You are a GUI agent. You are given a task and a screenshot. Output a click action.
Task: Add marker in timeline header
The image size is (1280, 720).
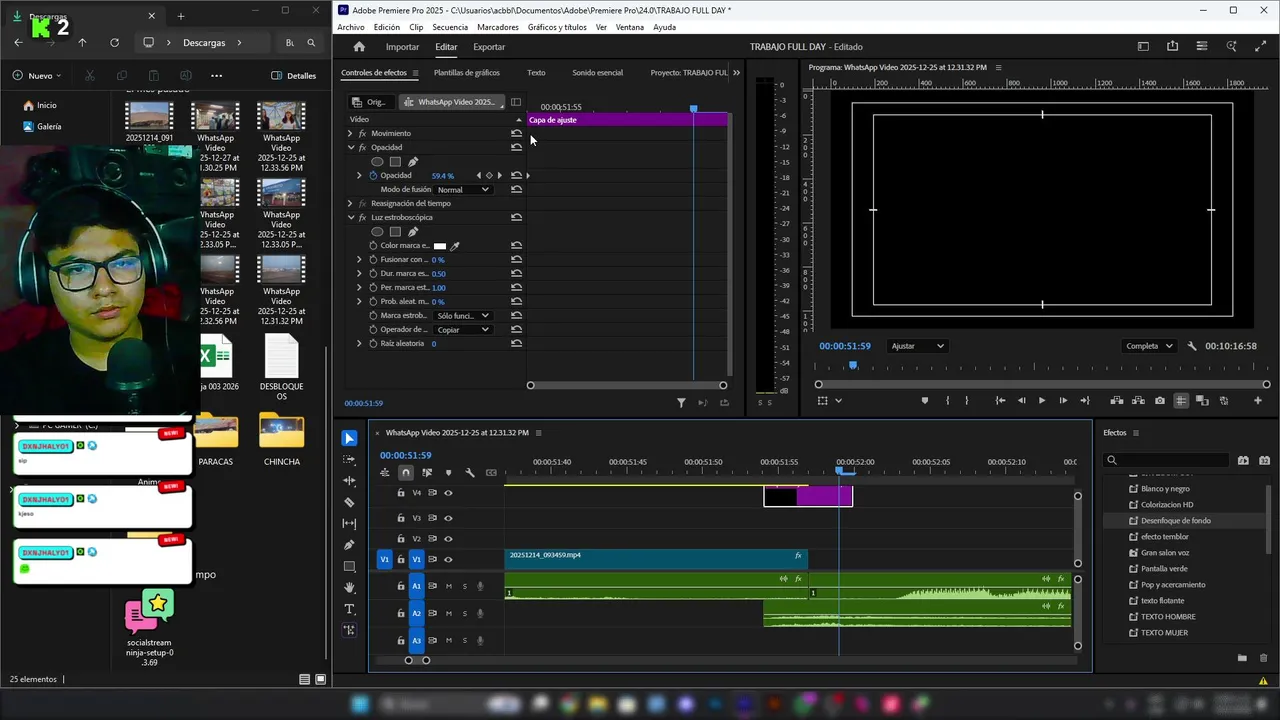pyautogui.click(x=448, y=473)
